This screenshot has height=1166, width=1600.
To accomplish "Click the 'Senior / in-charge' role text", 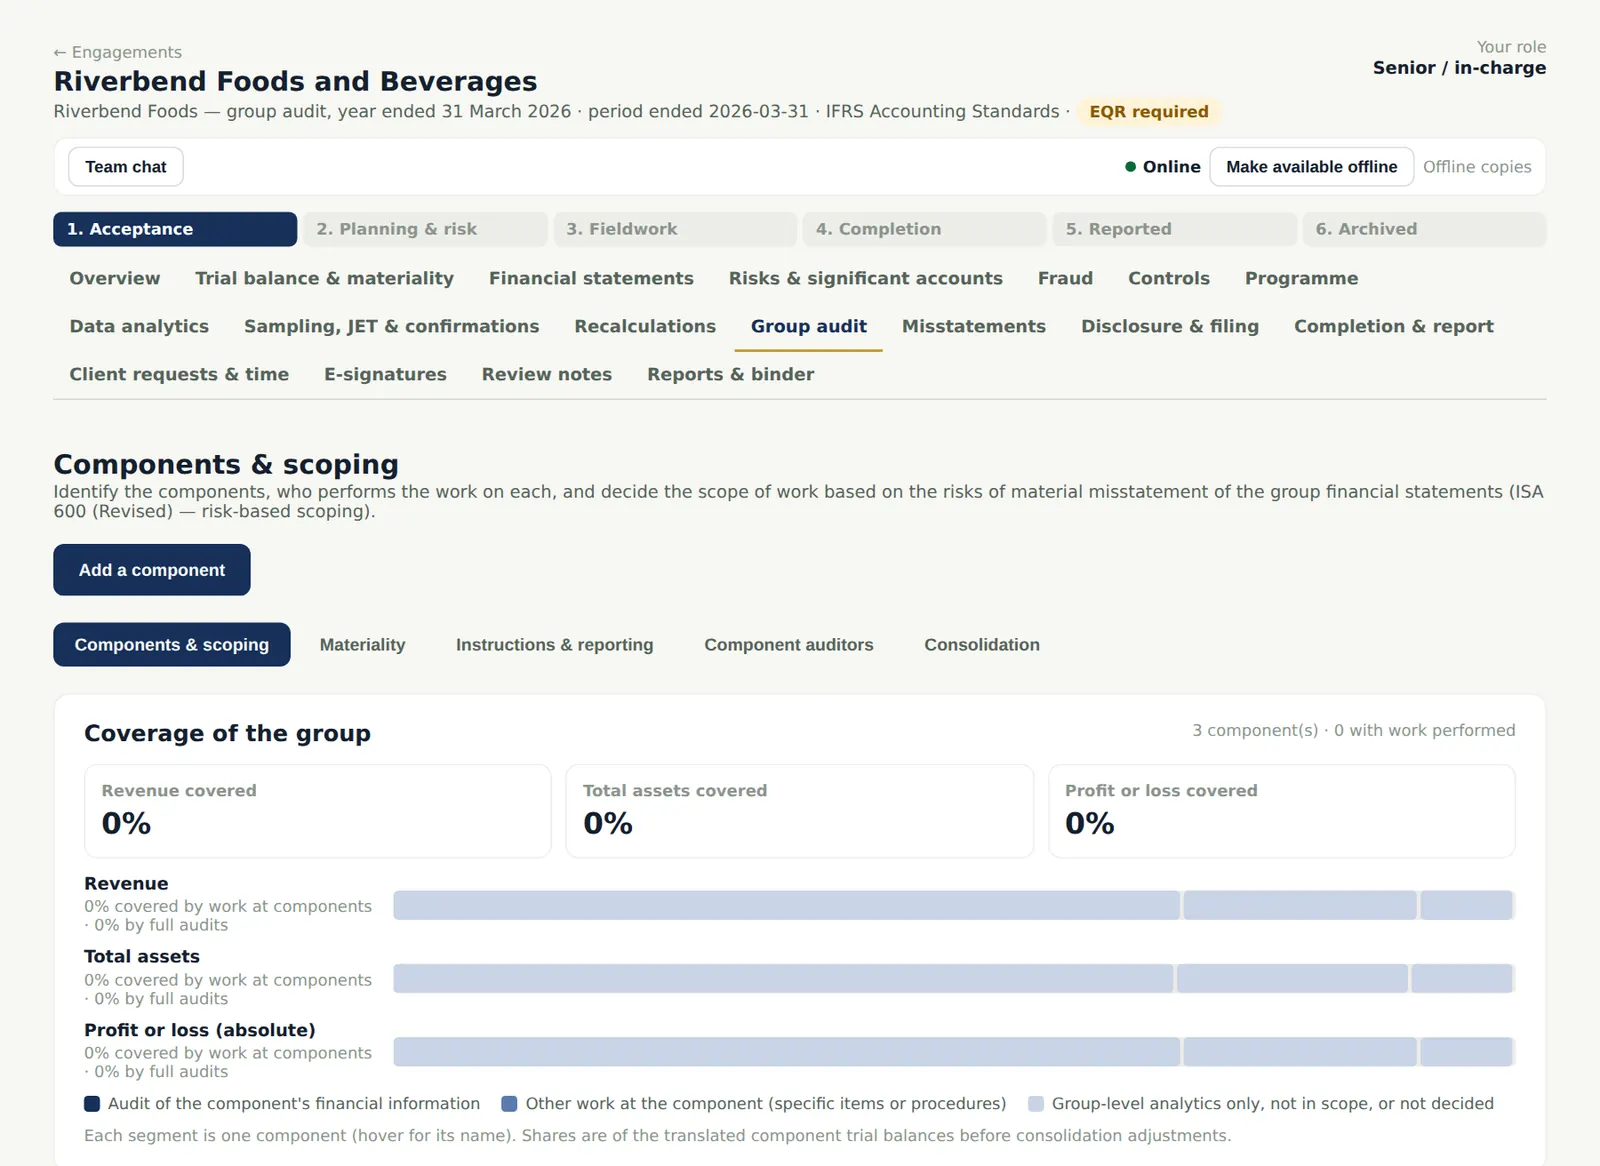I will pos(1459,68).
